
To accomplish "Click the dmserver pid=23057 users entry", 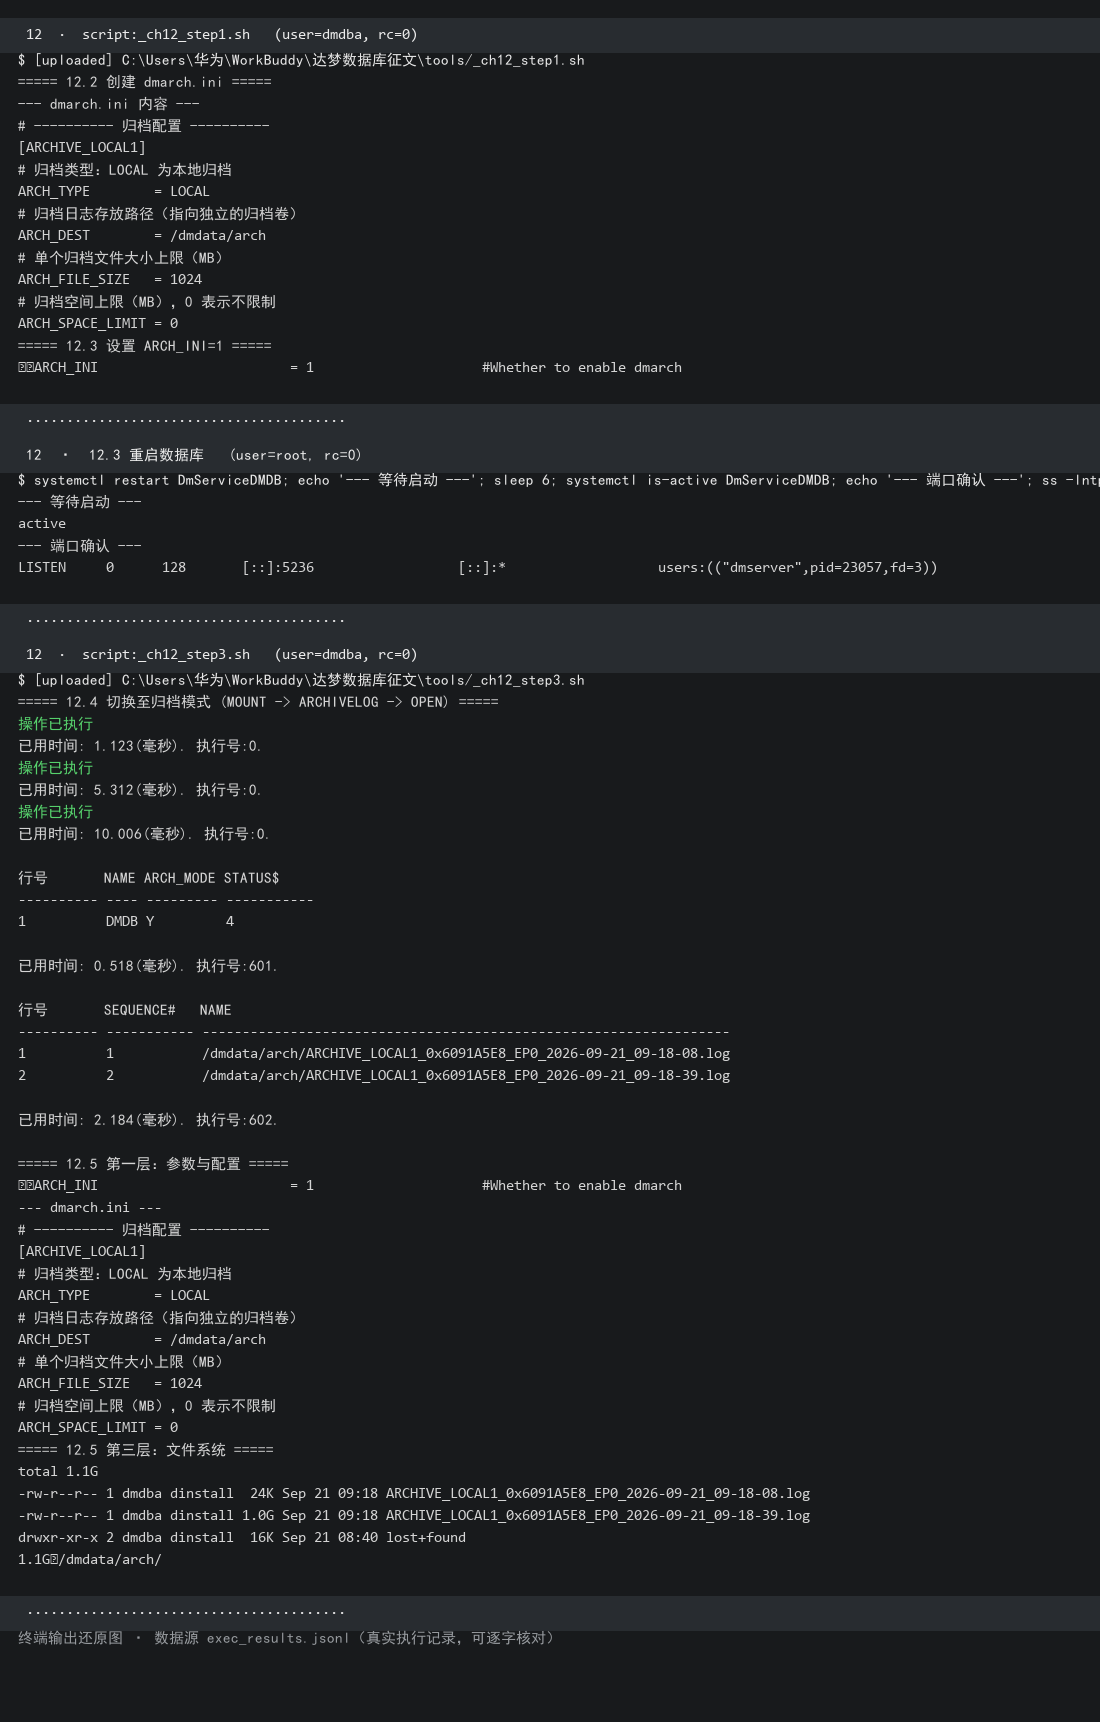I will [798, 568].
